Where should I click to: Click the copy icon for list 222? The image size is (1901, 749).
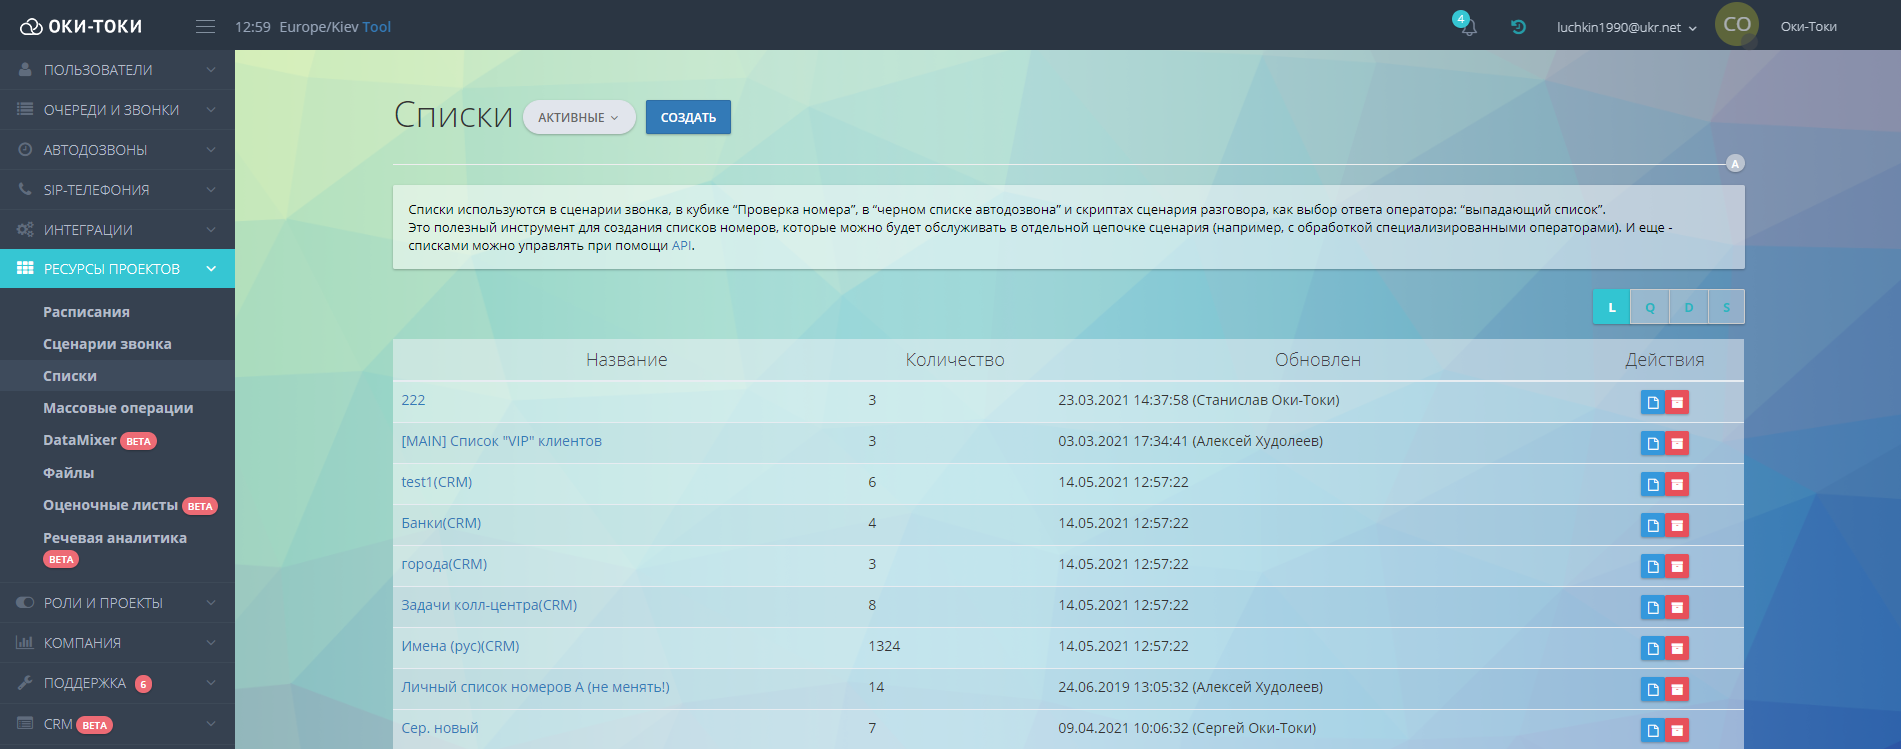click(x=1652, y=402)
